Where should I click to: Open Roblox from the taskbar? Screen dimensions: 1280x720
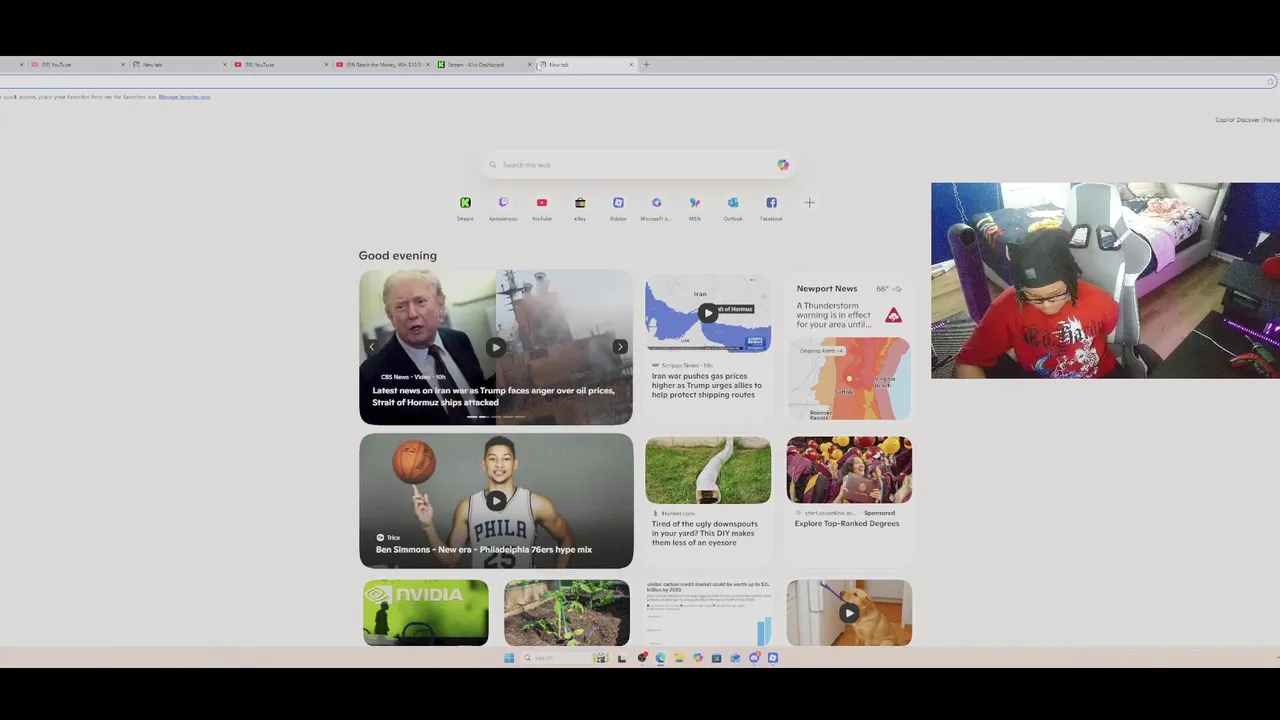tap(773, 658)
